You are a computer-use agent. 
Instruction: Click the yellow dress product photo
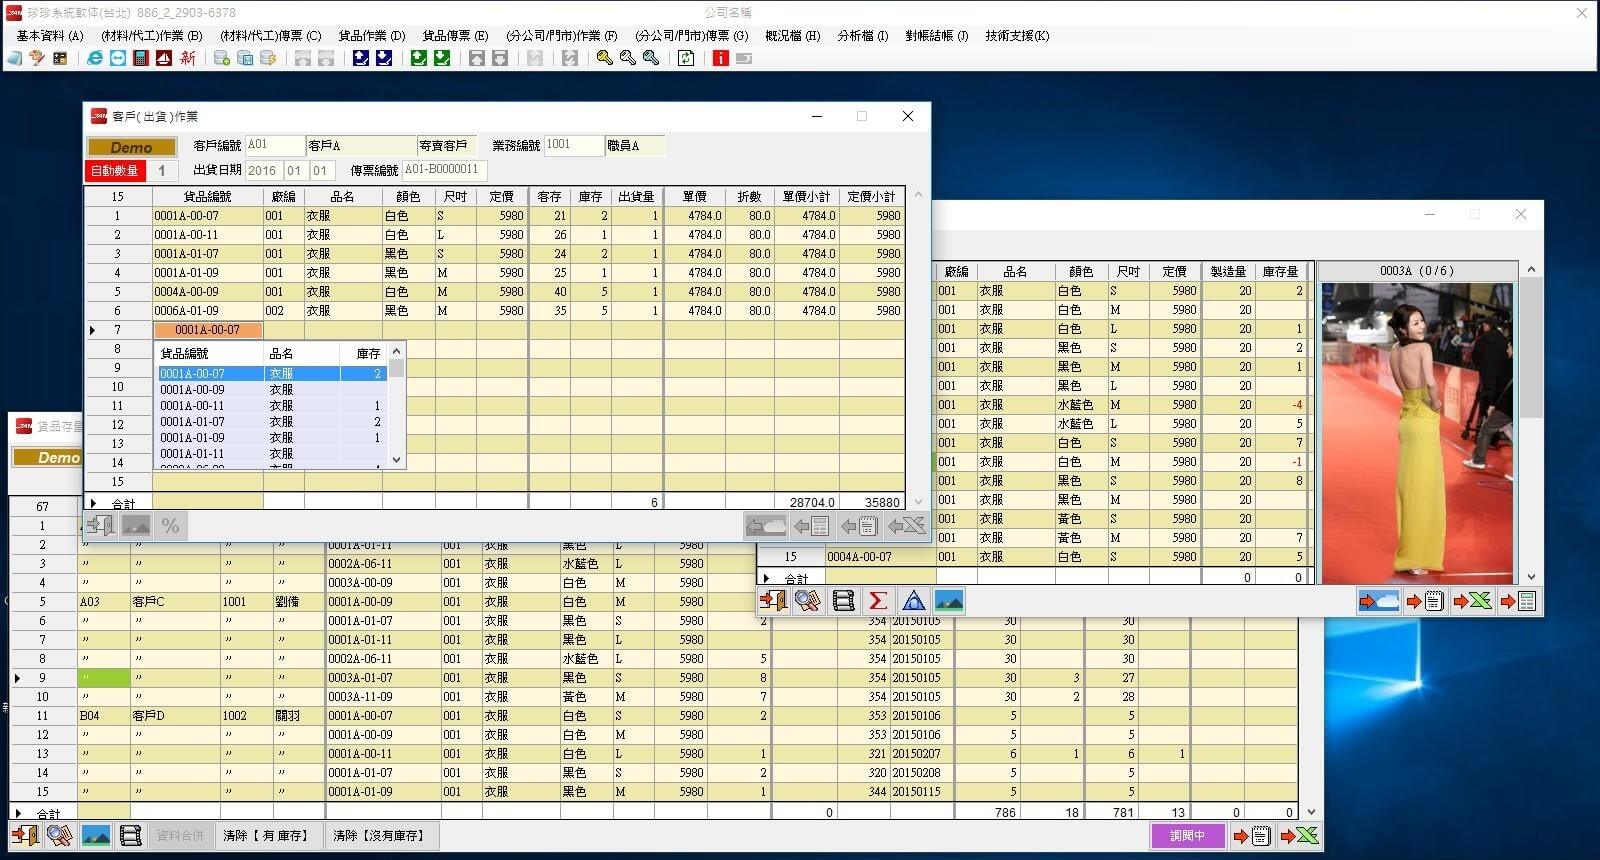point(1417,432)
